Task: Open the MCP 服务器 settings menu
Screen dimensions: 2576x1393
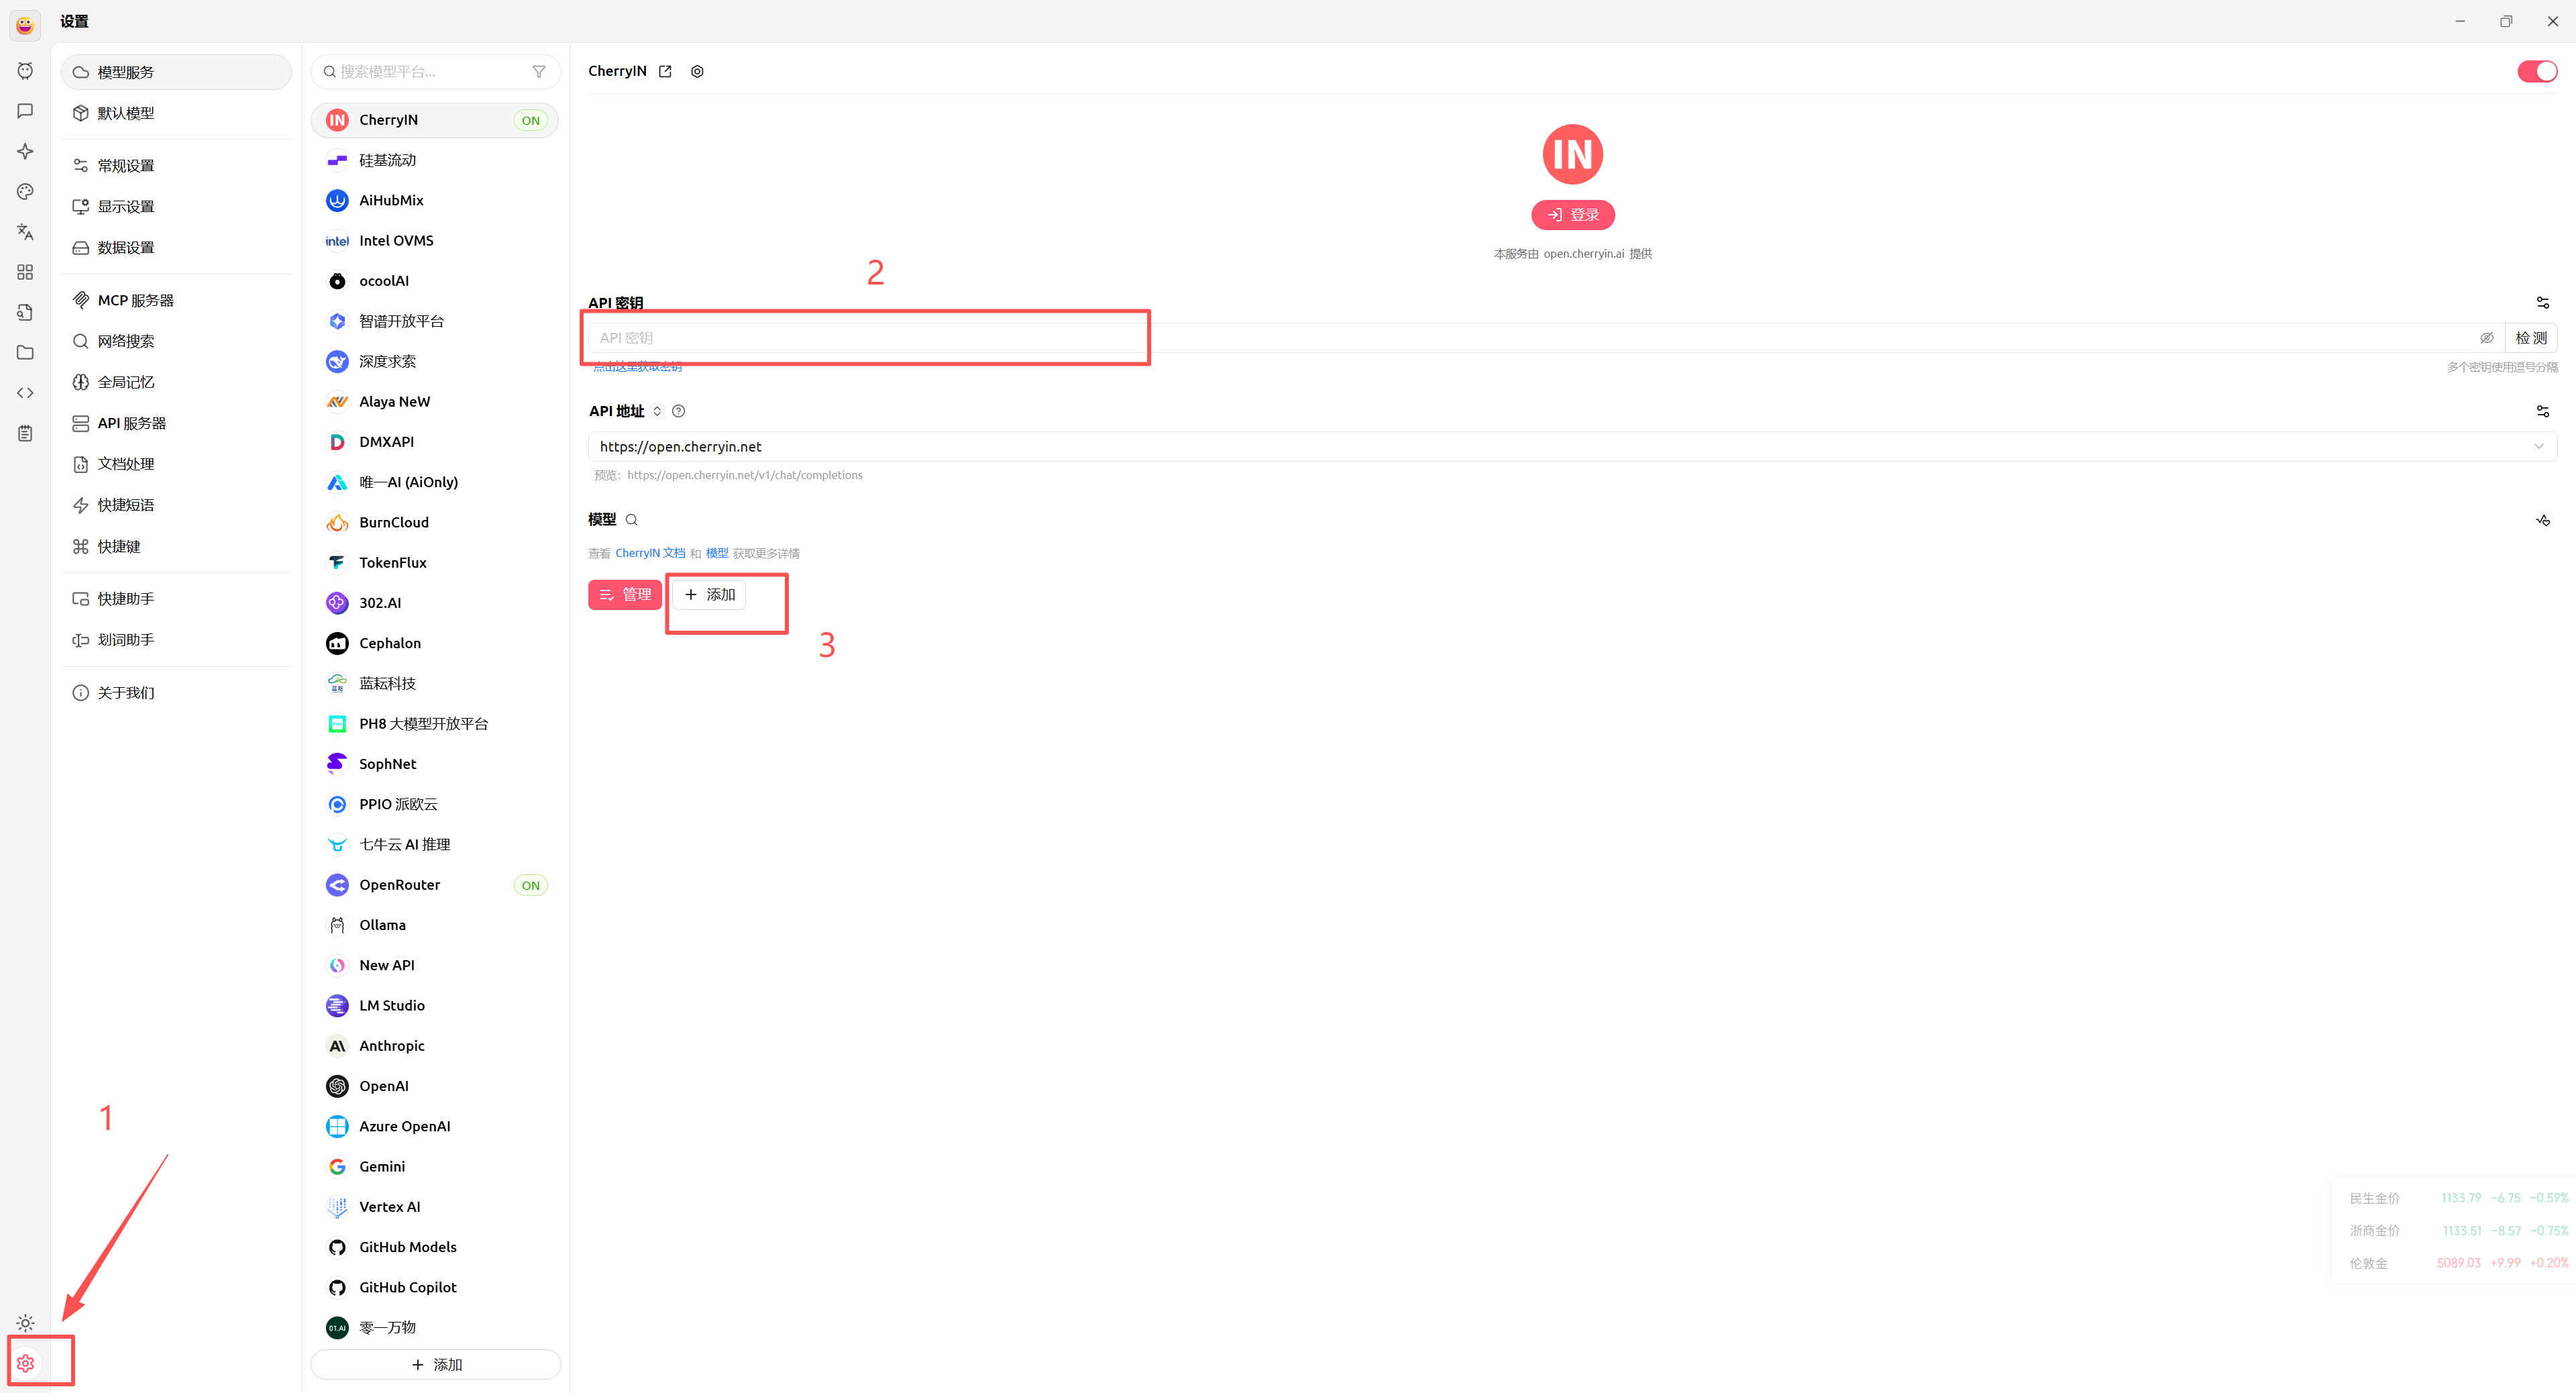Action: [x=135, y=300]
